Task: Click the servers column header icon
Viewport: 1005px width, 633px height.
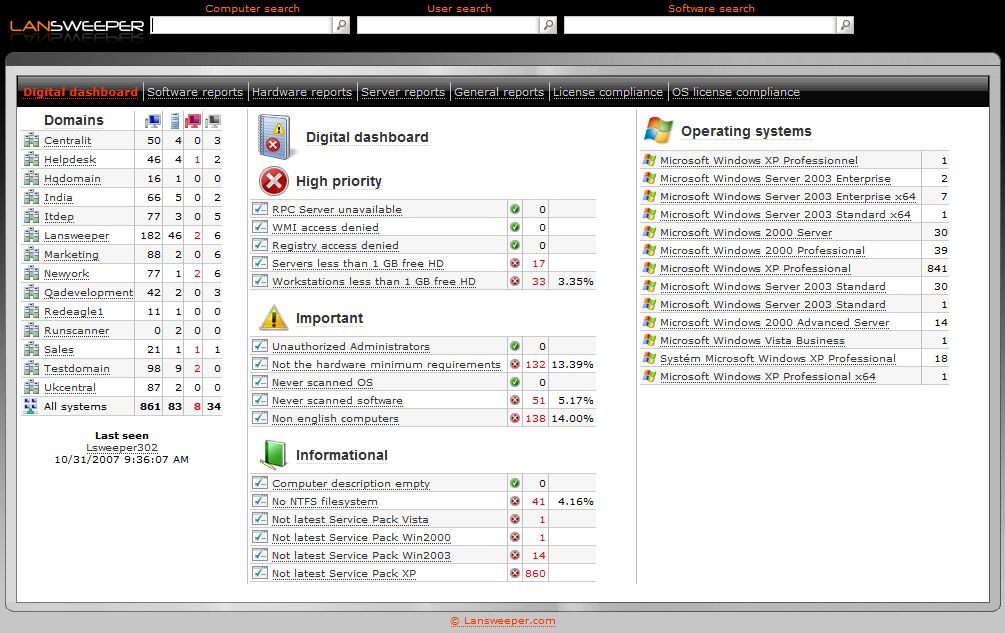Action: tap(175, 120)
